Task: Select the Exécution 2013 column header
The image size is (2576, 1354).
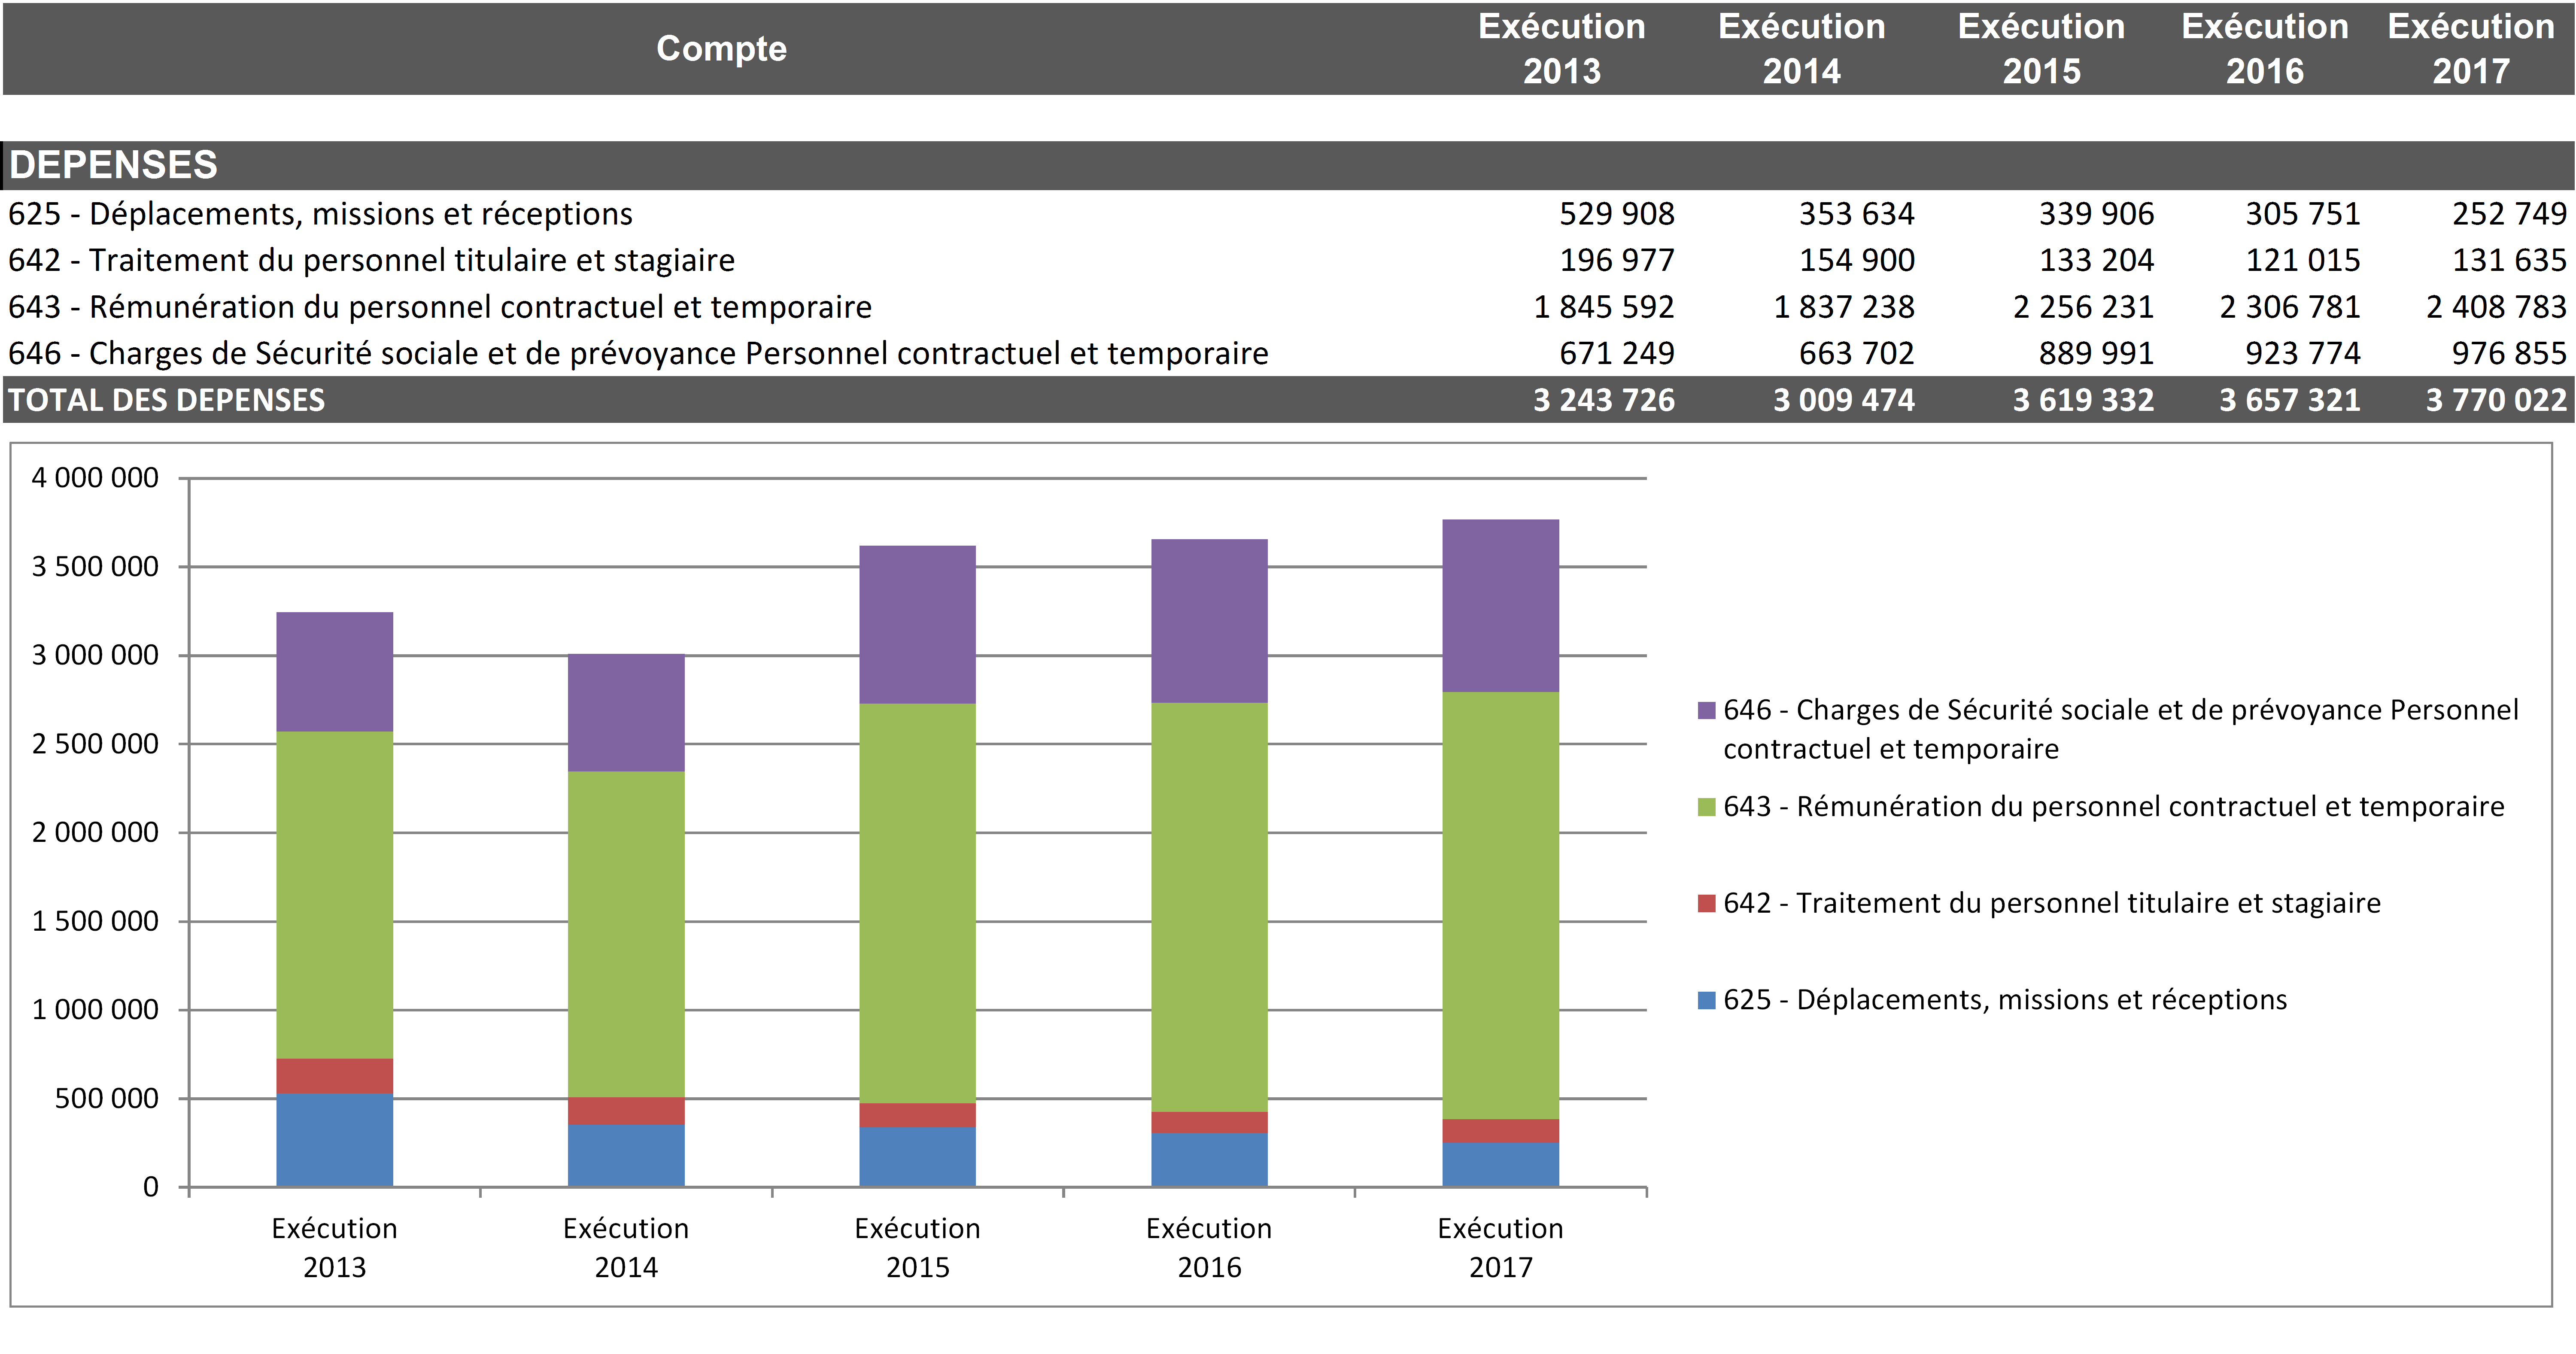Action: coord(1561,48)
